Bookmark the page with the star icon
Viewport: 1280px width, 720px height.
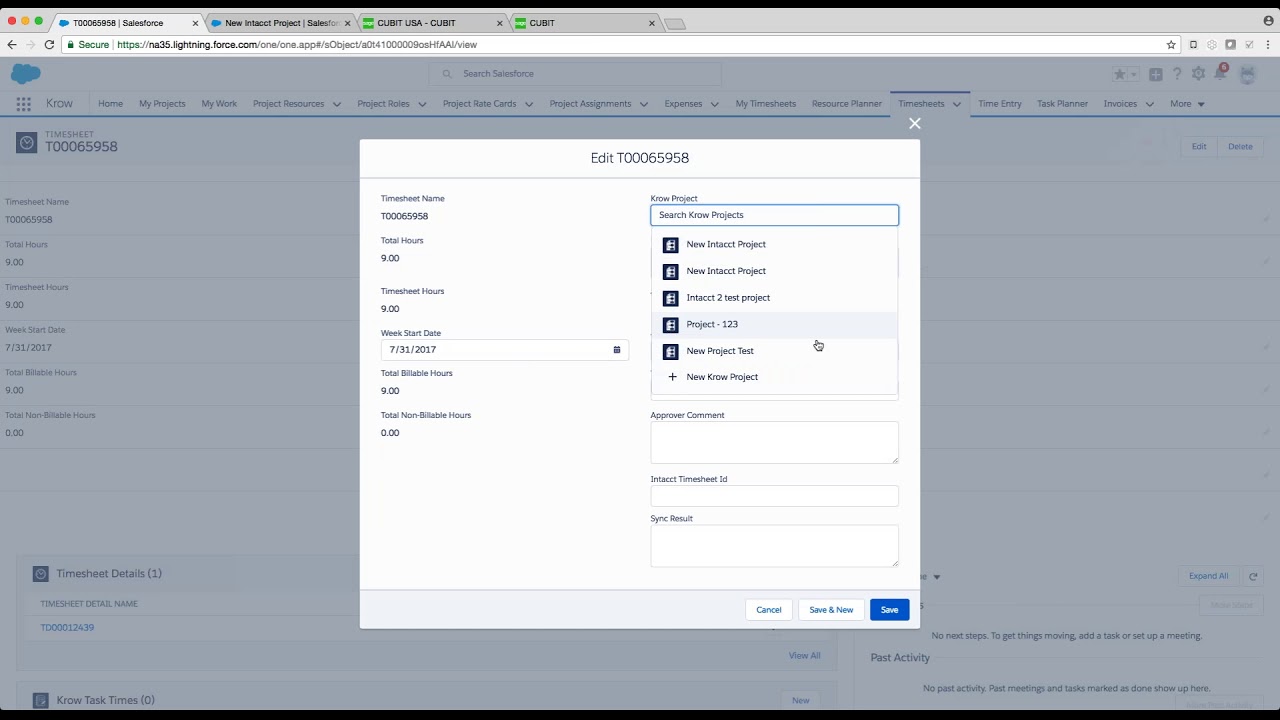pyautogui.click(x=1171, y=44)
